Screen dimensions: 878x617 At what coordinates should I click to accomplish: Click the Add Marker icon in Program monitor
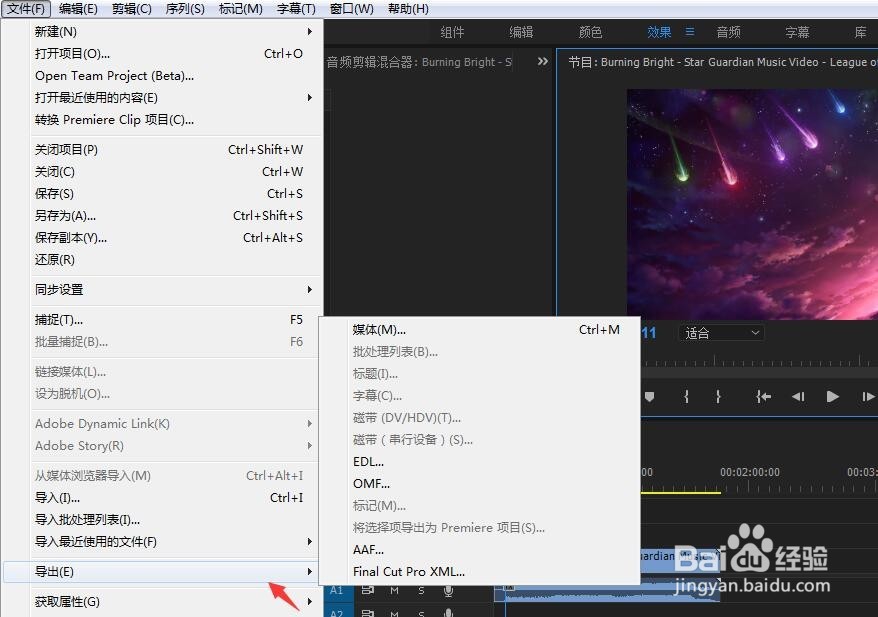[x=650, y=396]
